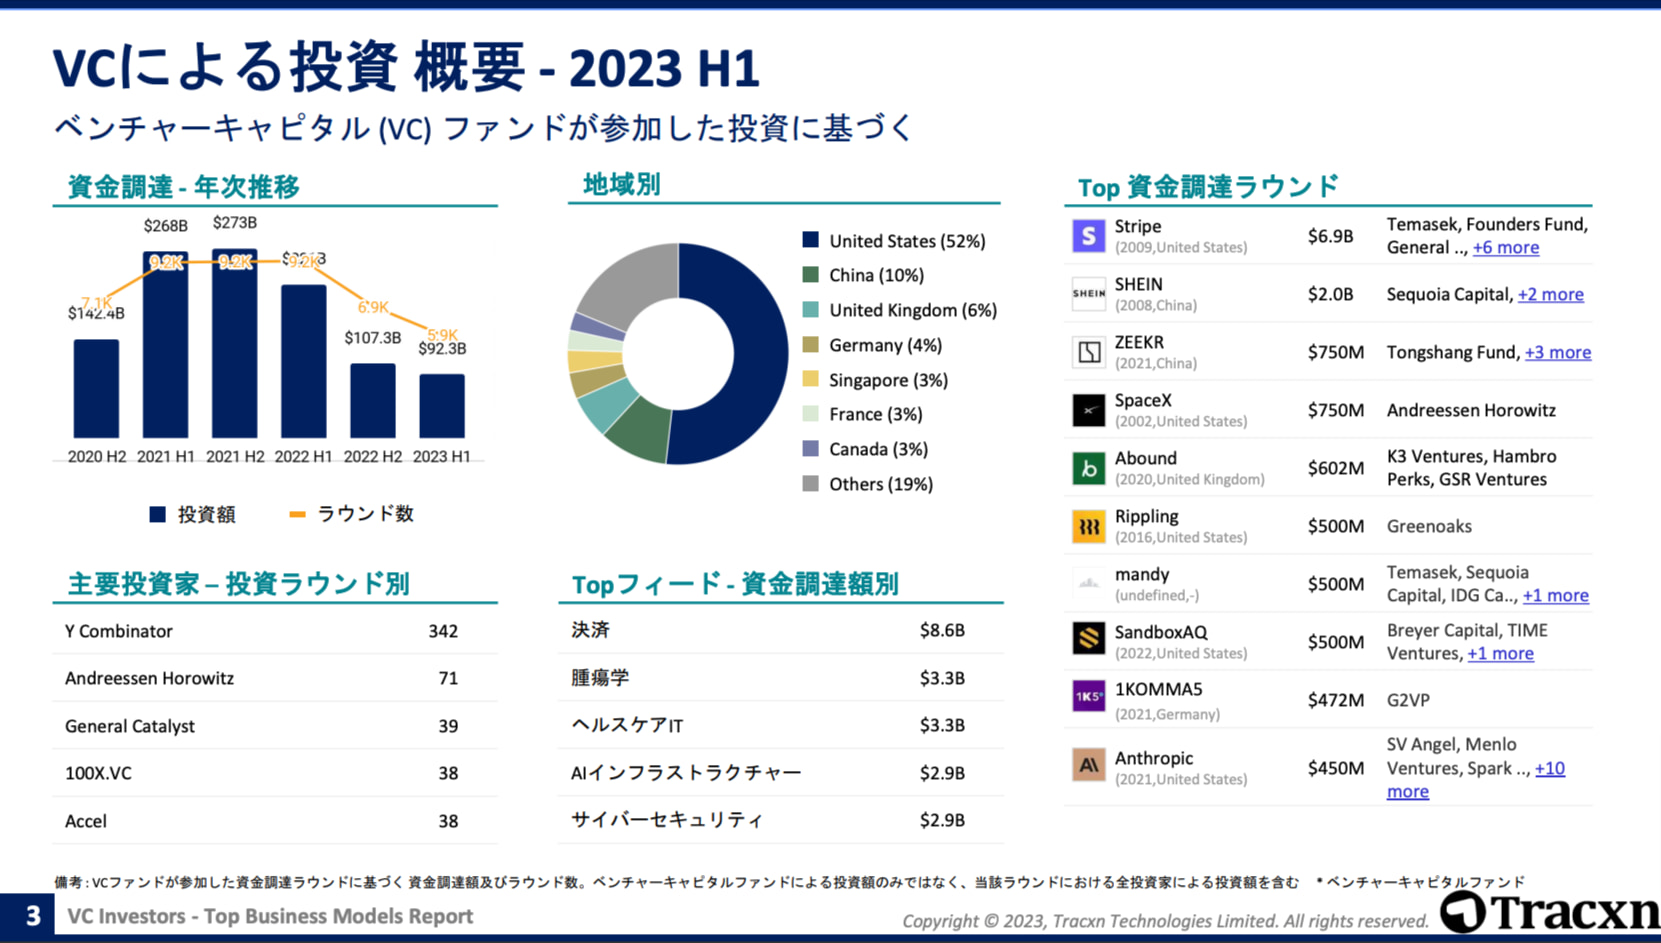
Task: Click the Anthropic logo icon
Action: 1088,765
